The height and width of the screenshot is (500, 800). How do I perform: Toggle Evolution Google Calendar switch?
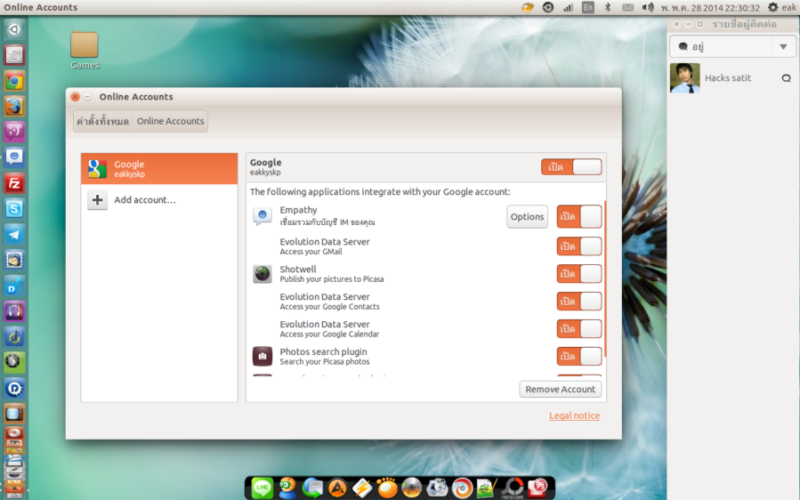click(x=579, y=329)
